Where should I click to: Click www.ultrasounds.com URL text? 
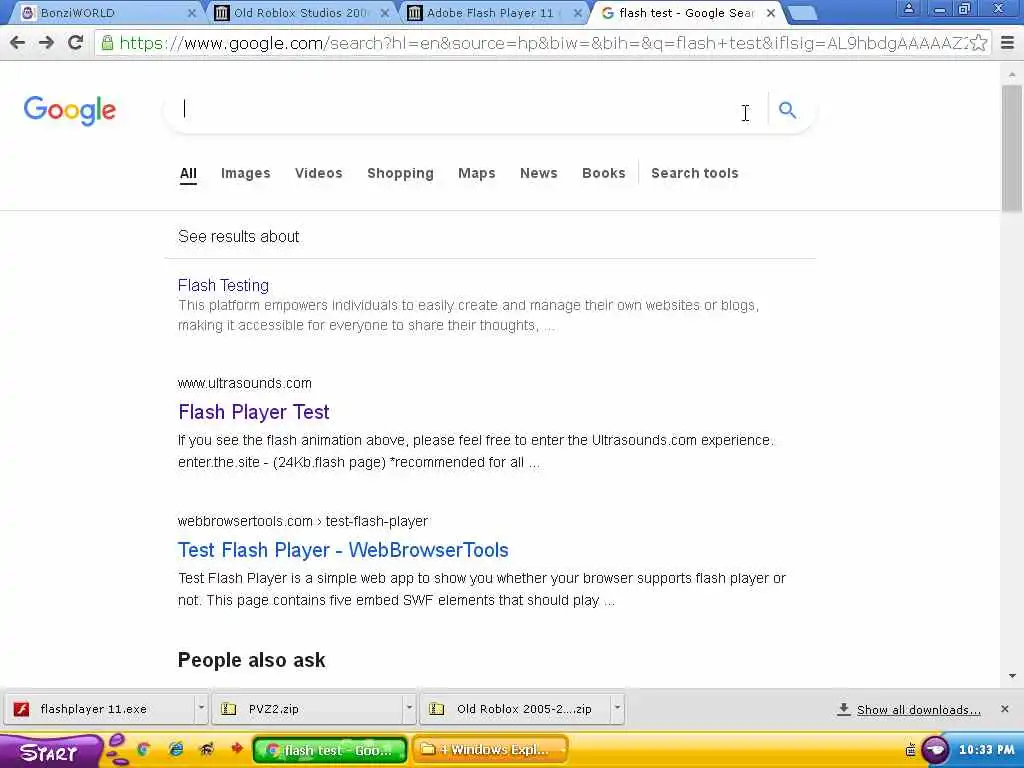click(x=245, y=383)
